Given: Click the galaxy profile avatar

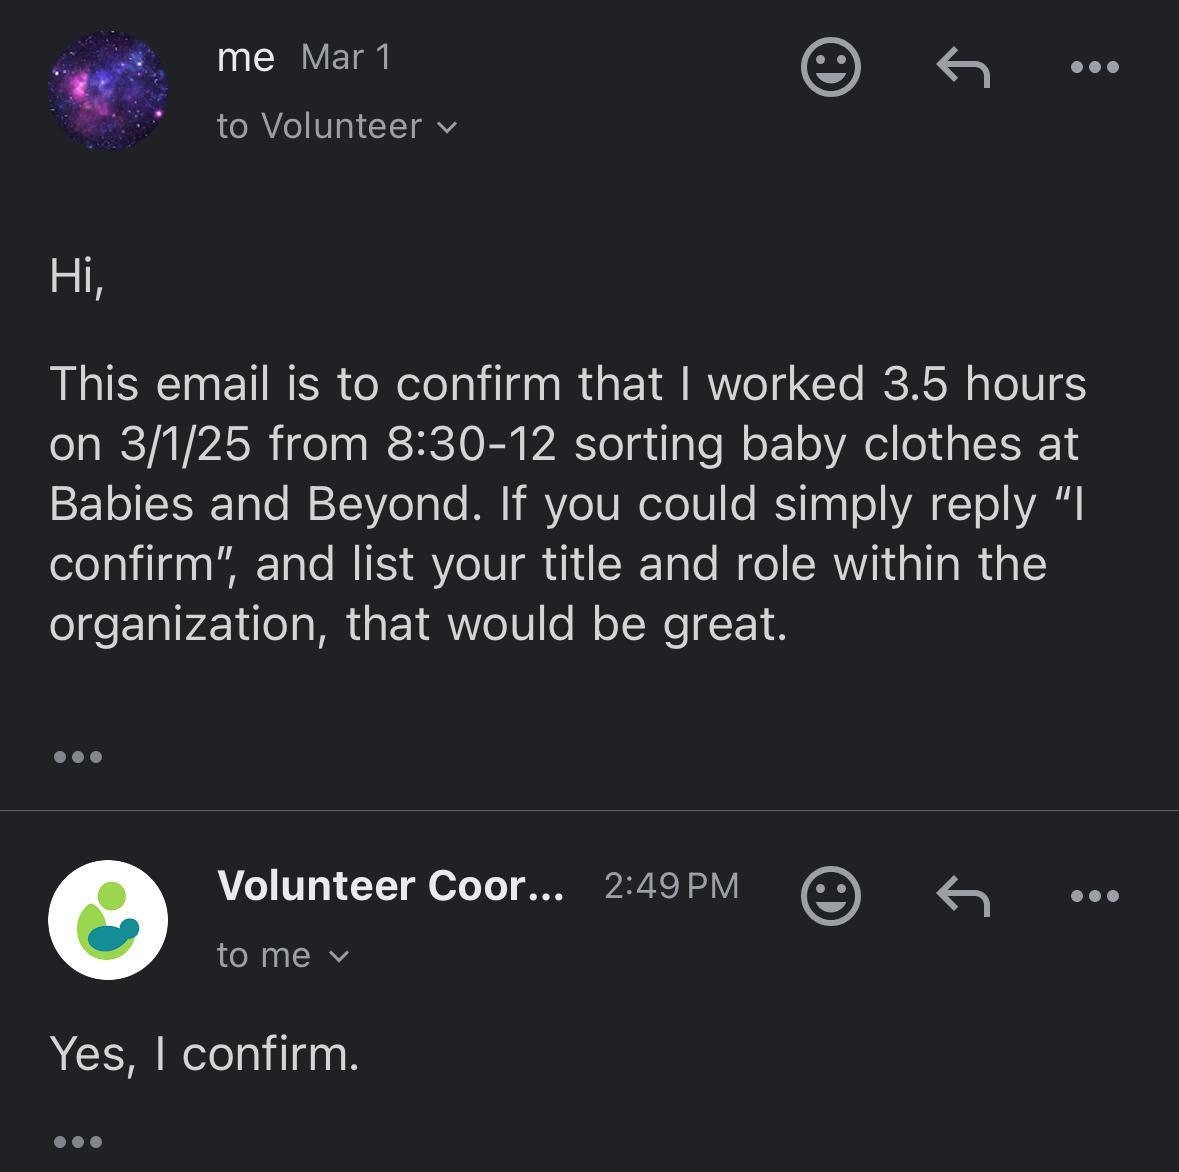Looking at the screenshot, I should tap(108, 90).
